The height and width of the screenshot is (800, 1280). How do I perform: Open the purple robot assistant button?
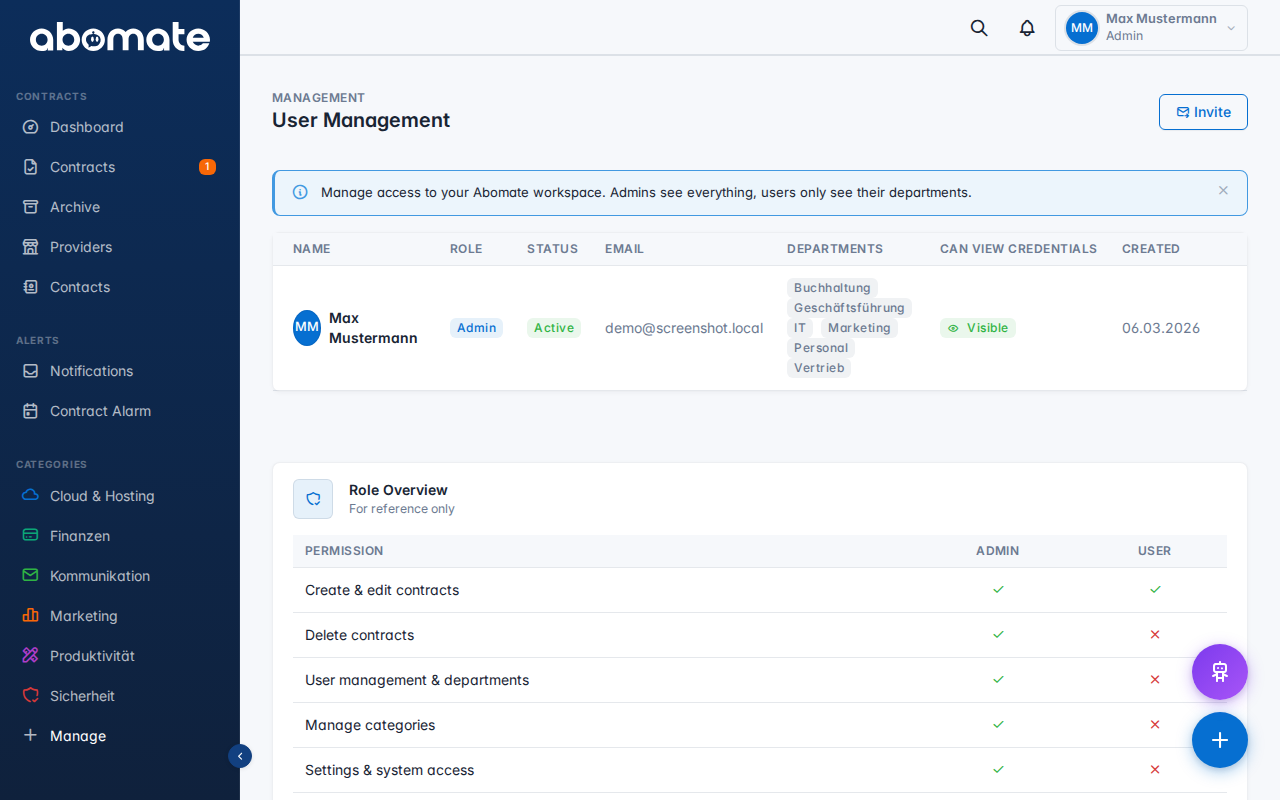1220,672
